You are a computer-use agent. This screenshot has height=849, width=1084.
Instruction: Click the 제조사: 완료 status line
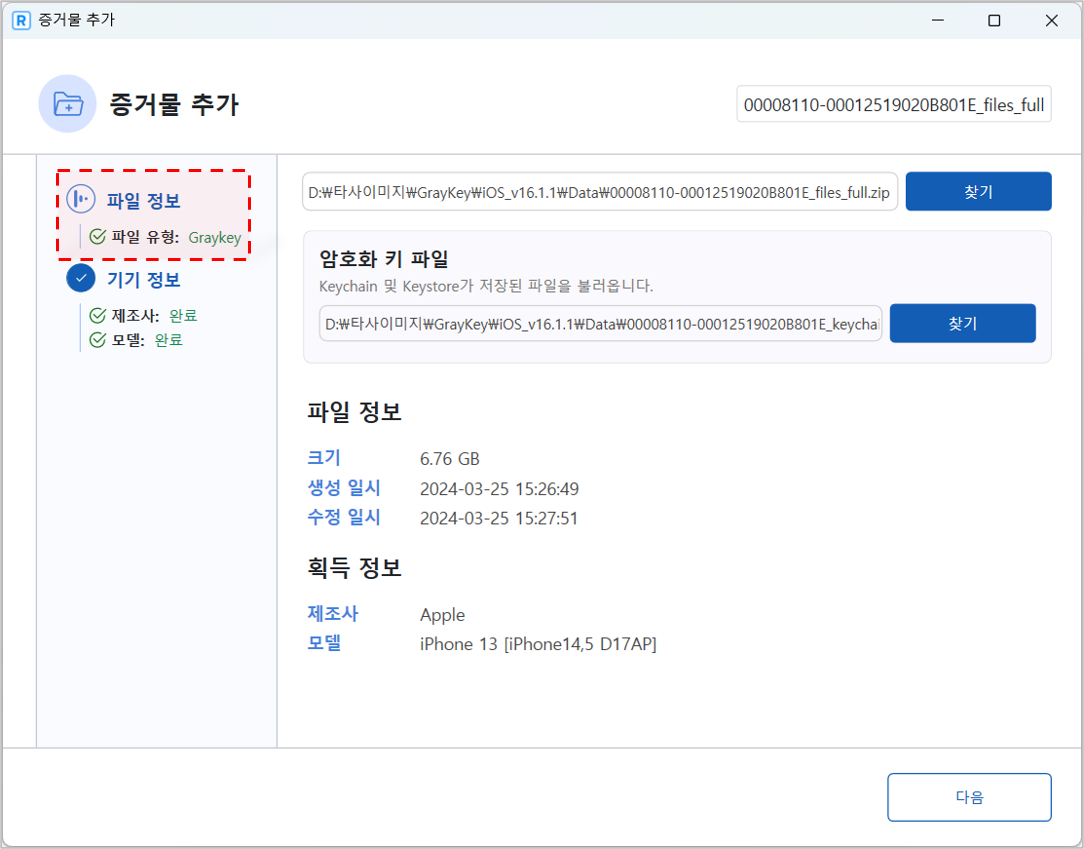[144, 315]
